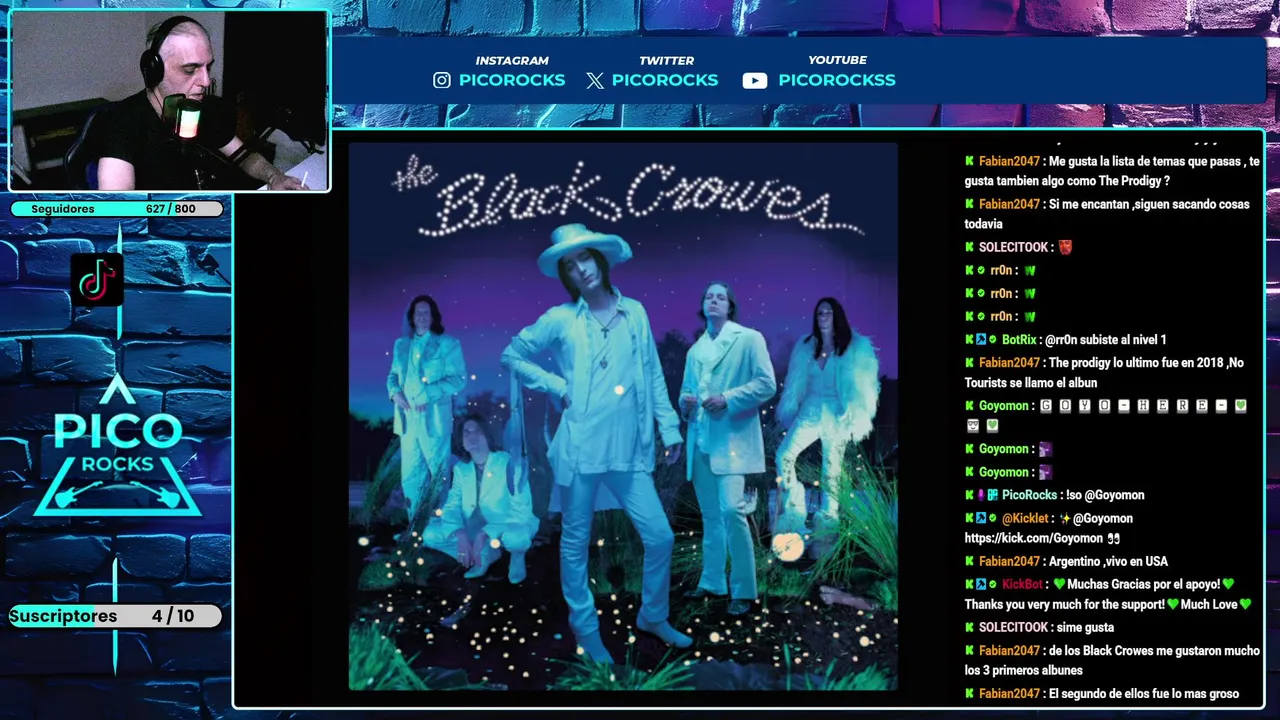Click the green heart after 'Much Love'
The image size is (1280, 720).
[x=1245, y=604]
